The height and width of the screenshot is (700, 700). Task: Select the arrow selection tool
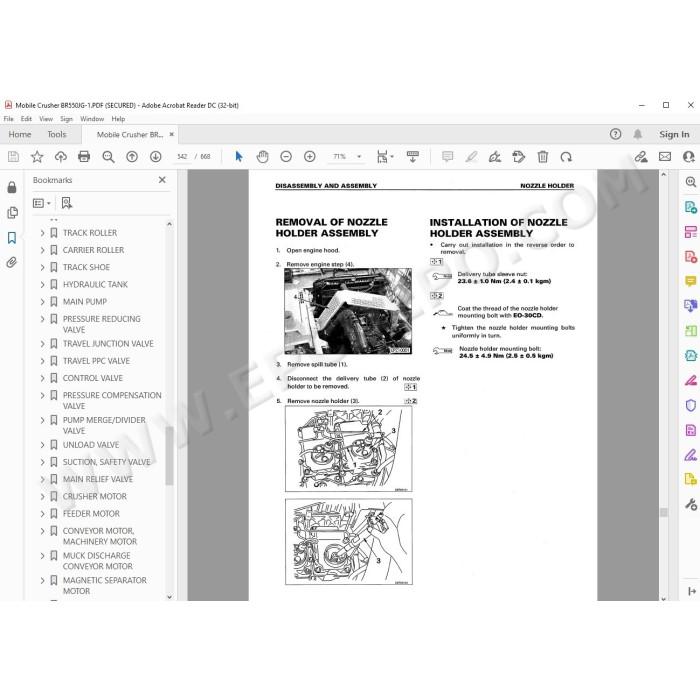[x=239, y=157]
